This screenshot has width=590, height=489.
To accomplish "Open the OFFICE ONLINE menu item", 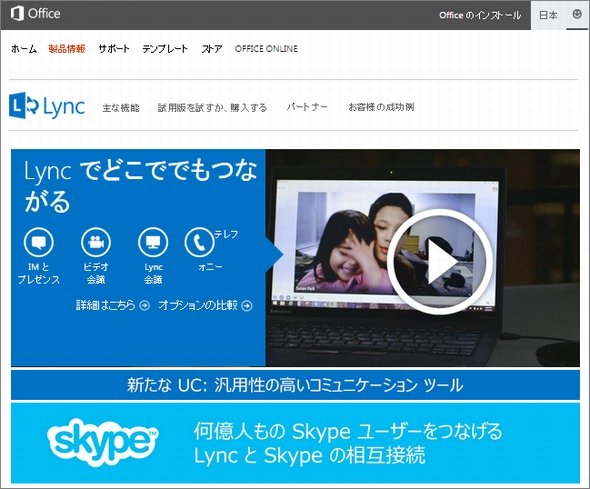I will (x=266, y=49).
